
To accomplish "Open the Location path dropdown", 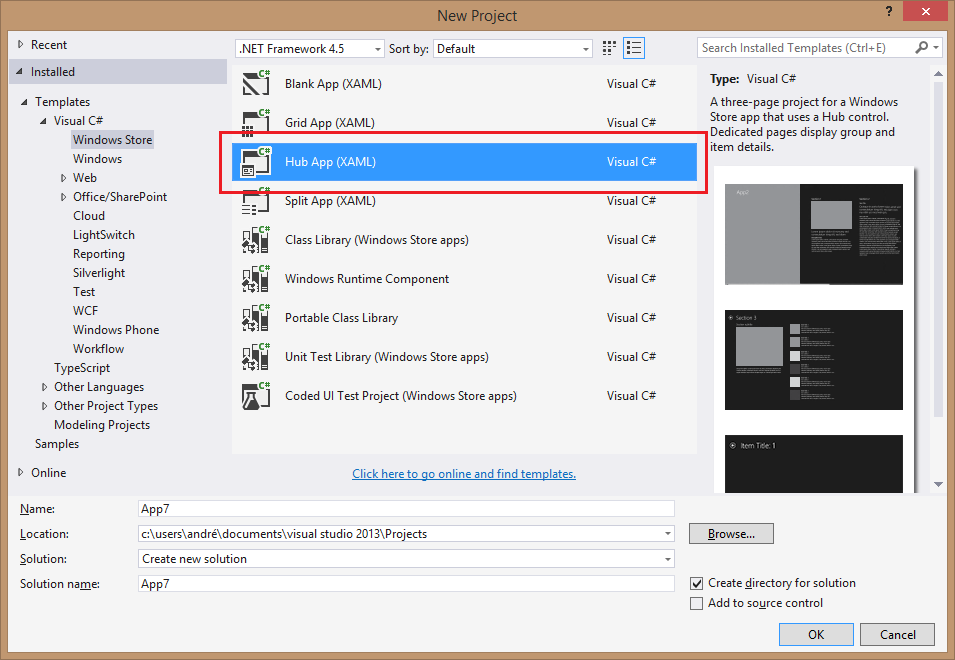I will point(668,534).
